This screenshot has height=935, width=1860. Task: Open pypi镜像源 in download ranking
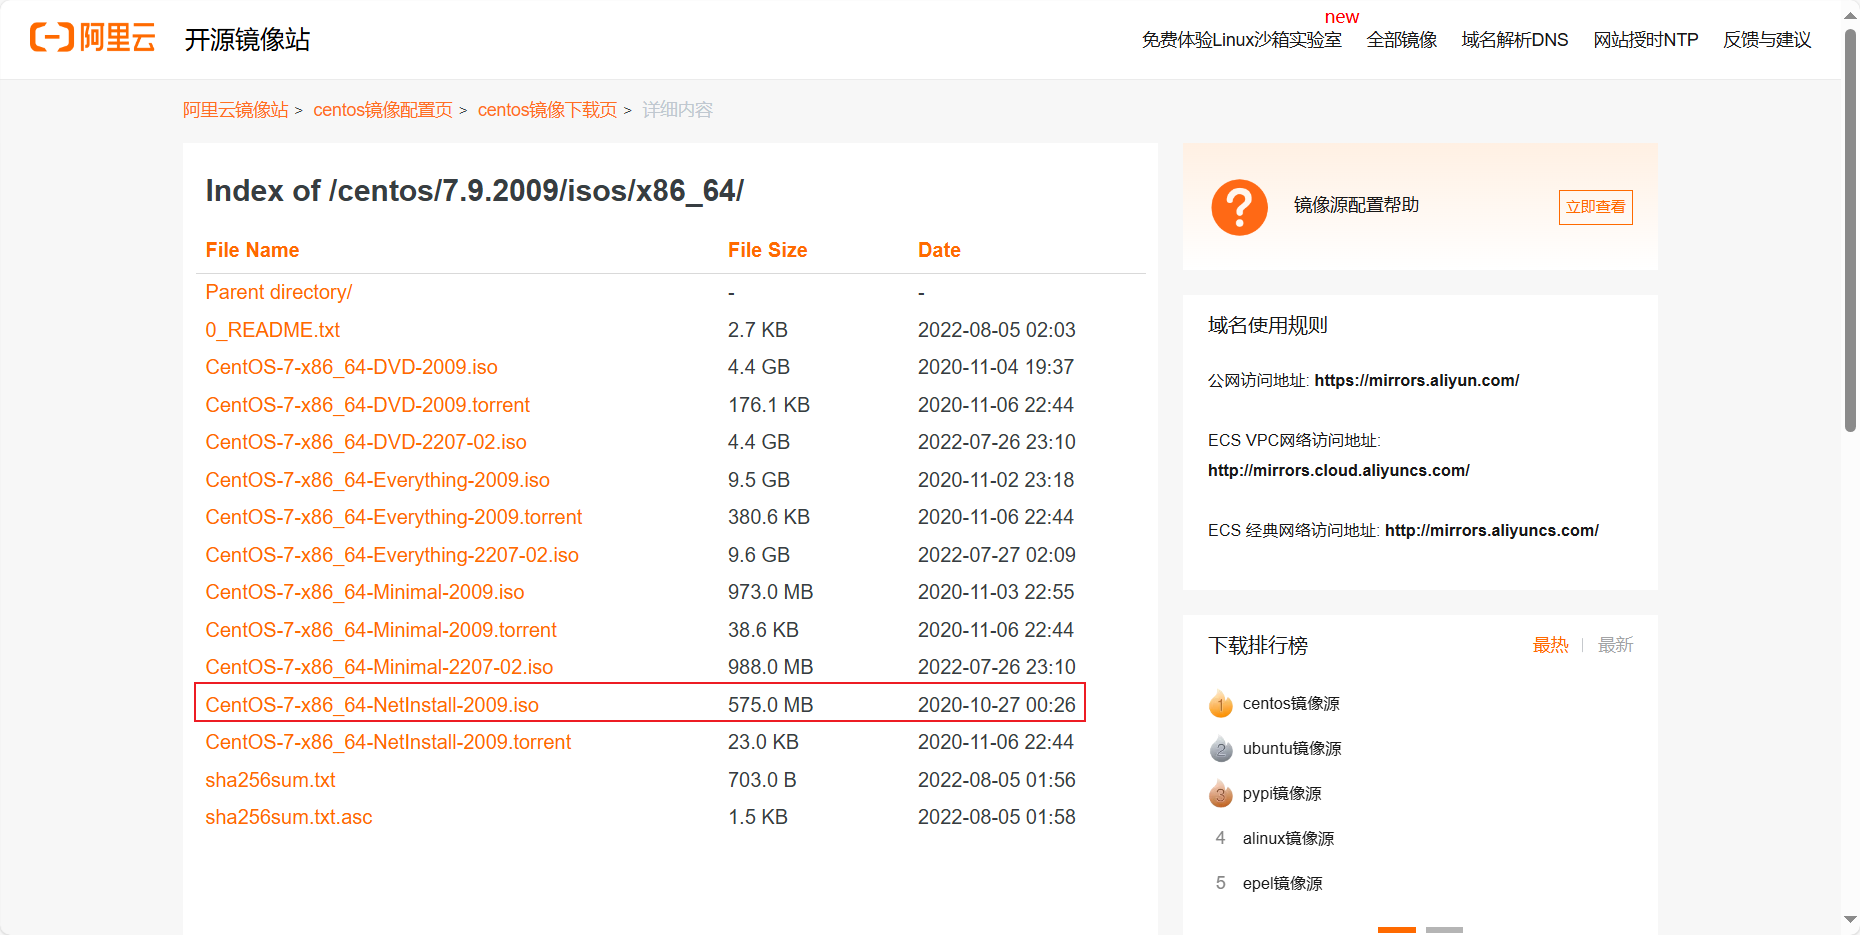click(1282, 794)
